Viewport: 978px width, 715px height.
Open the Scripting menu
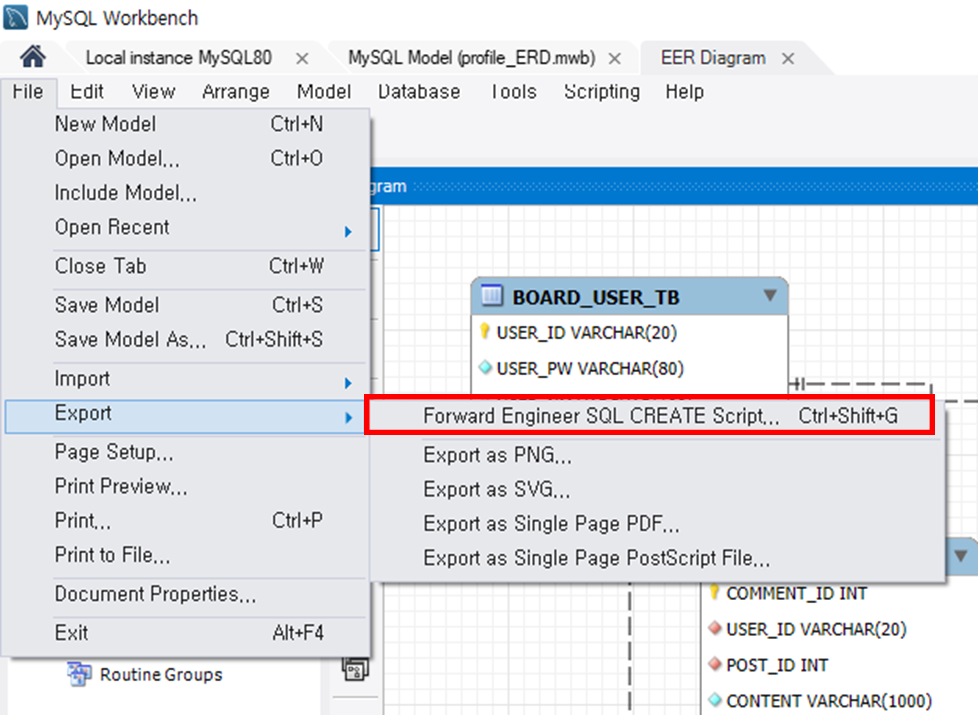tap(602, 92)
